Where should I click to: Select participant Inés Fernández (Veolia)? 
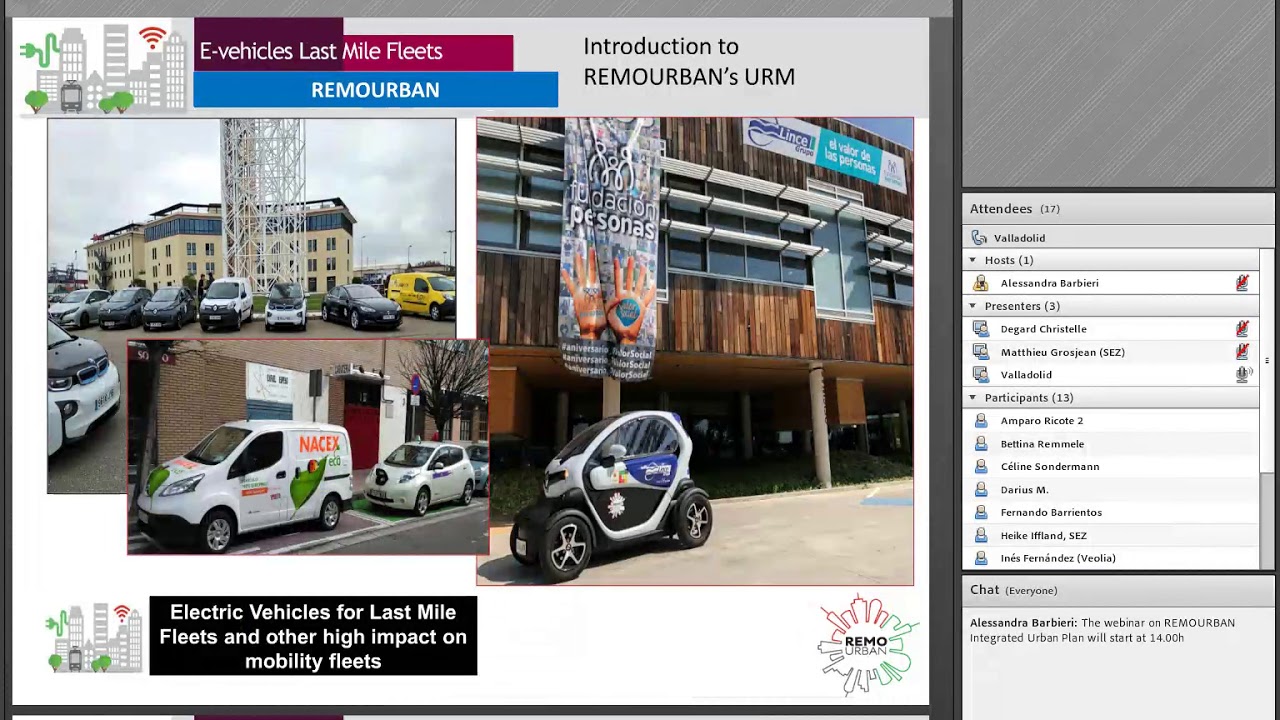coord(1058,559)
